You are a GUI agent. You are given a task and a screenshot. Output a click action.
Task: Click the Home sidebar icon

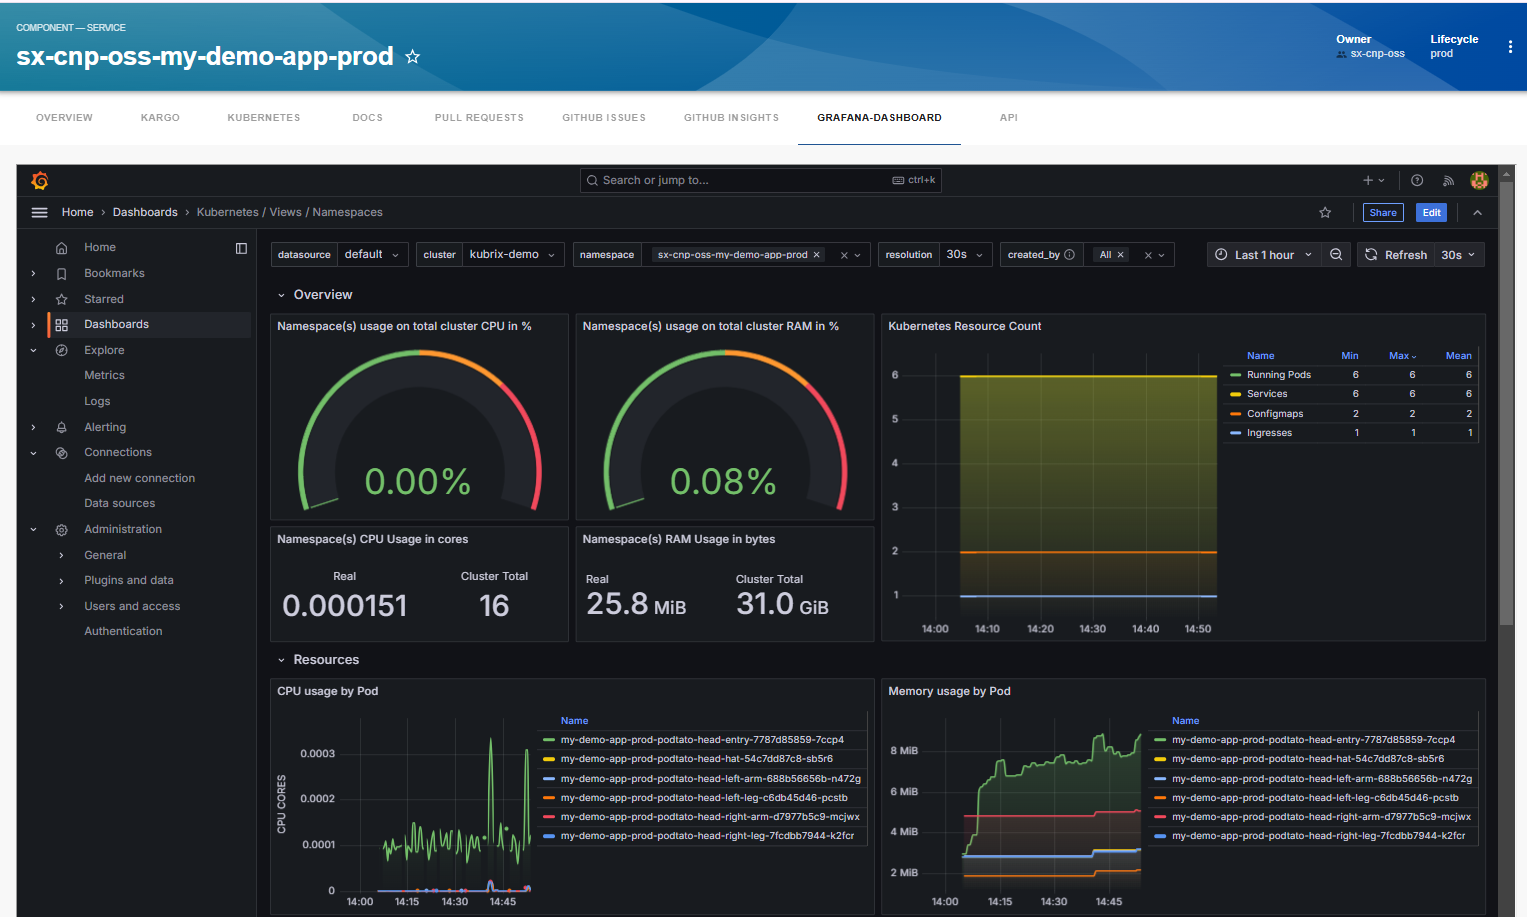click(61, 248)
